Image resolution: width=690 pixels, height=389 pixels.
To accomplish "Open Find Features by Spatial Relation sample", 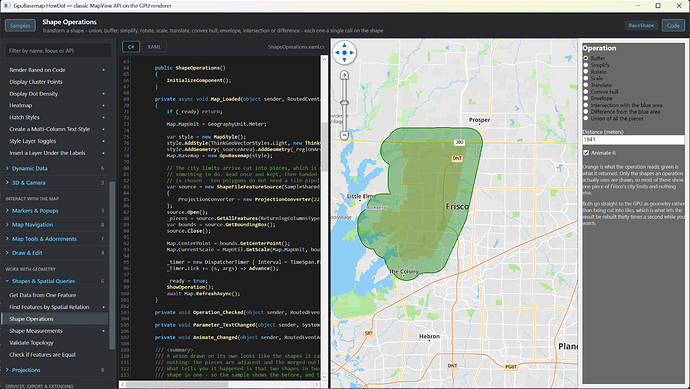I will click(55, 307).
